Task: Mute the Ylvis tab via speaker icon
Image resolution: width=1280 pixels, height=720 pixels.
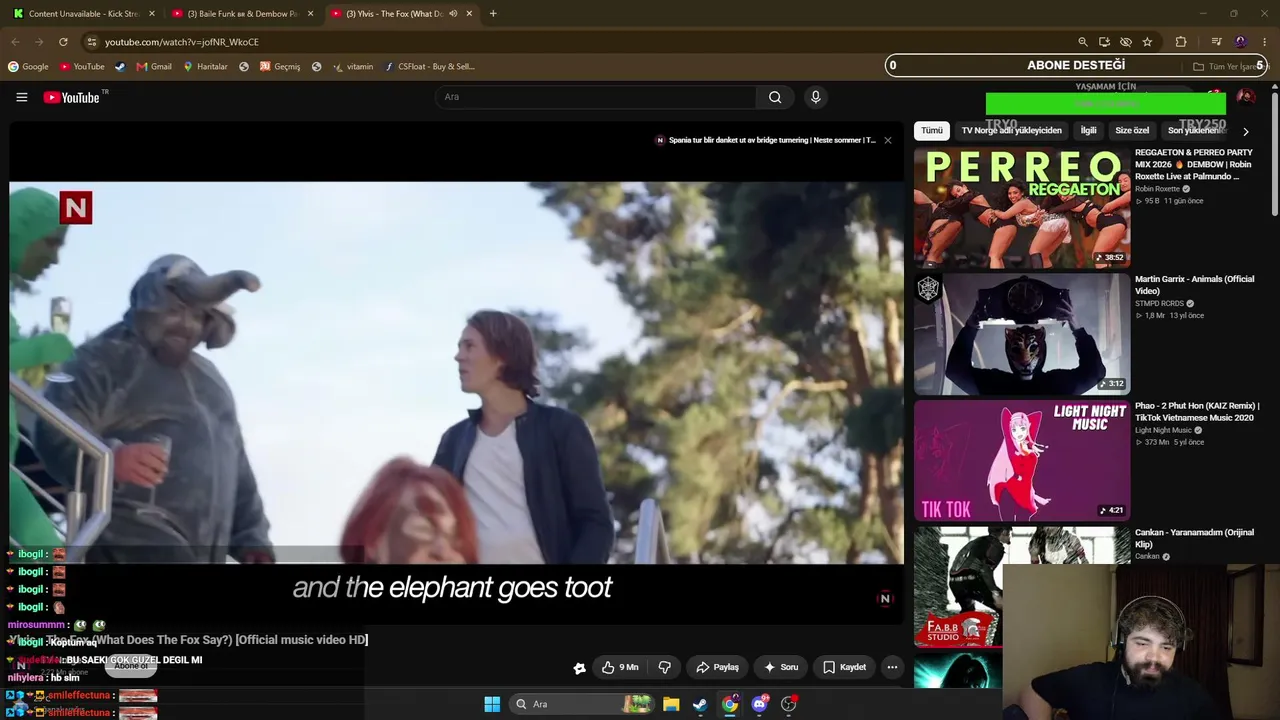Action: (x=453, y=14)
